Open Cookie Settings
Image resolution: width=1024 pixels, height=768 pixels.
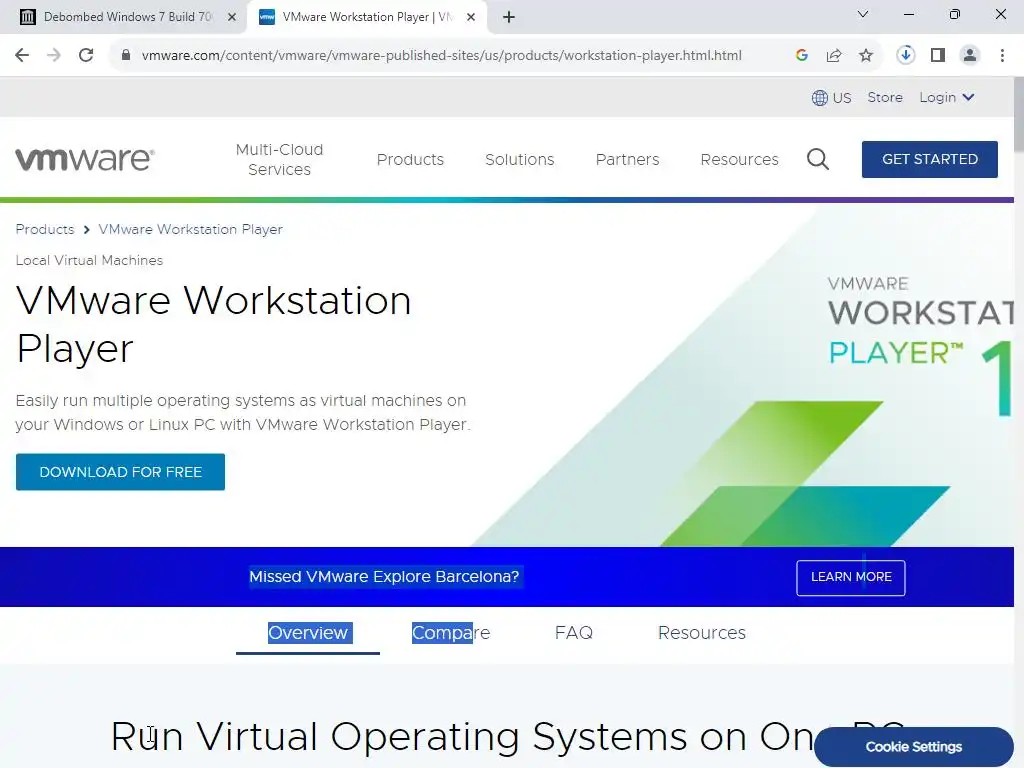tap(914, 746)
